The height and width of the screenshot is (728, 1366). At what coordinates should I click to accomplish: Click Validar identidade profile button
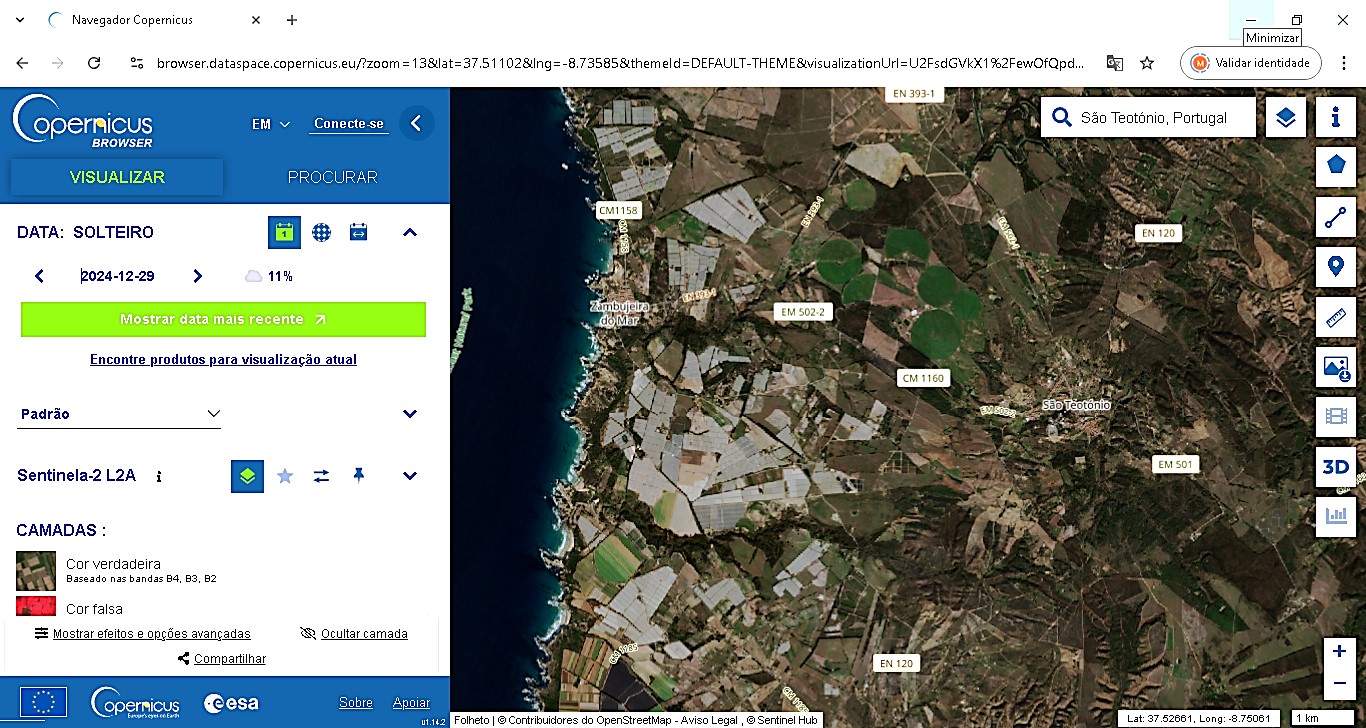tap(1251, 63)
